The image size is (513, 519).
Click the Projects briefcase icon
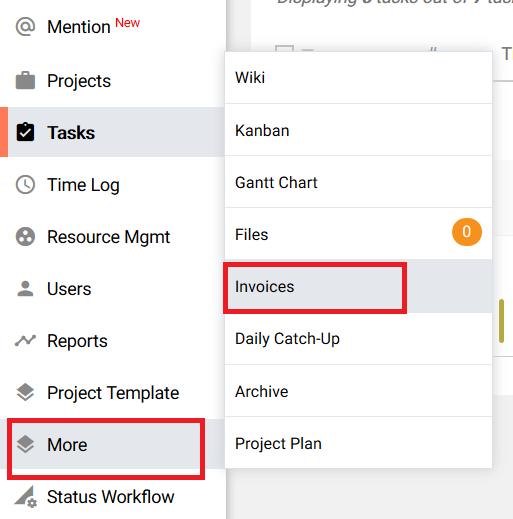tap(25, 81)
